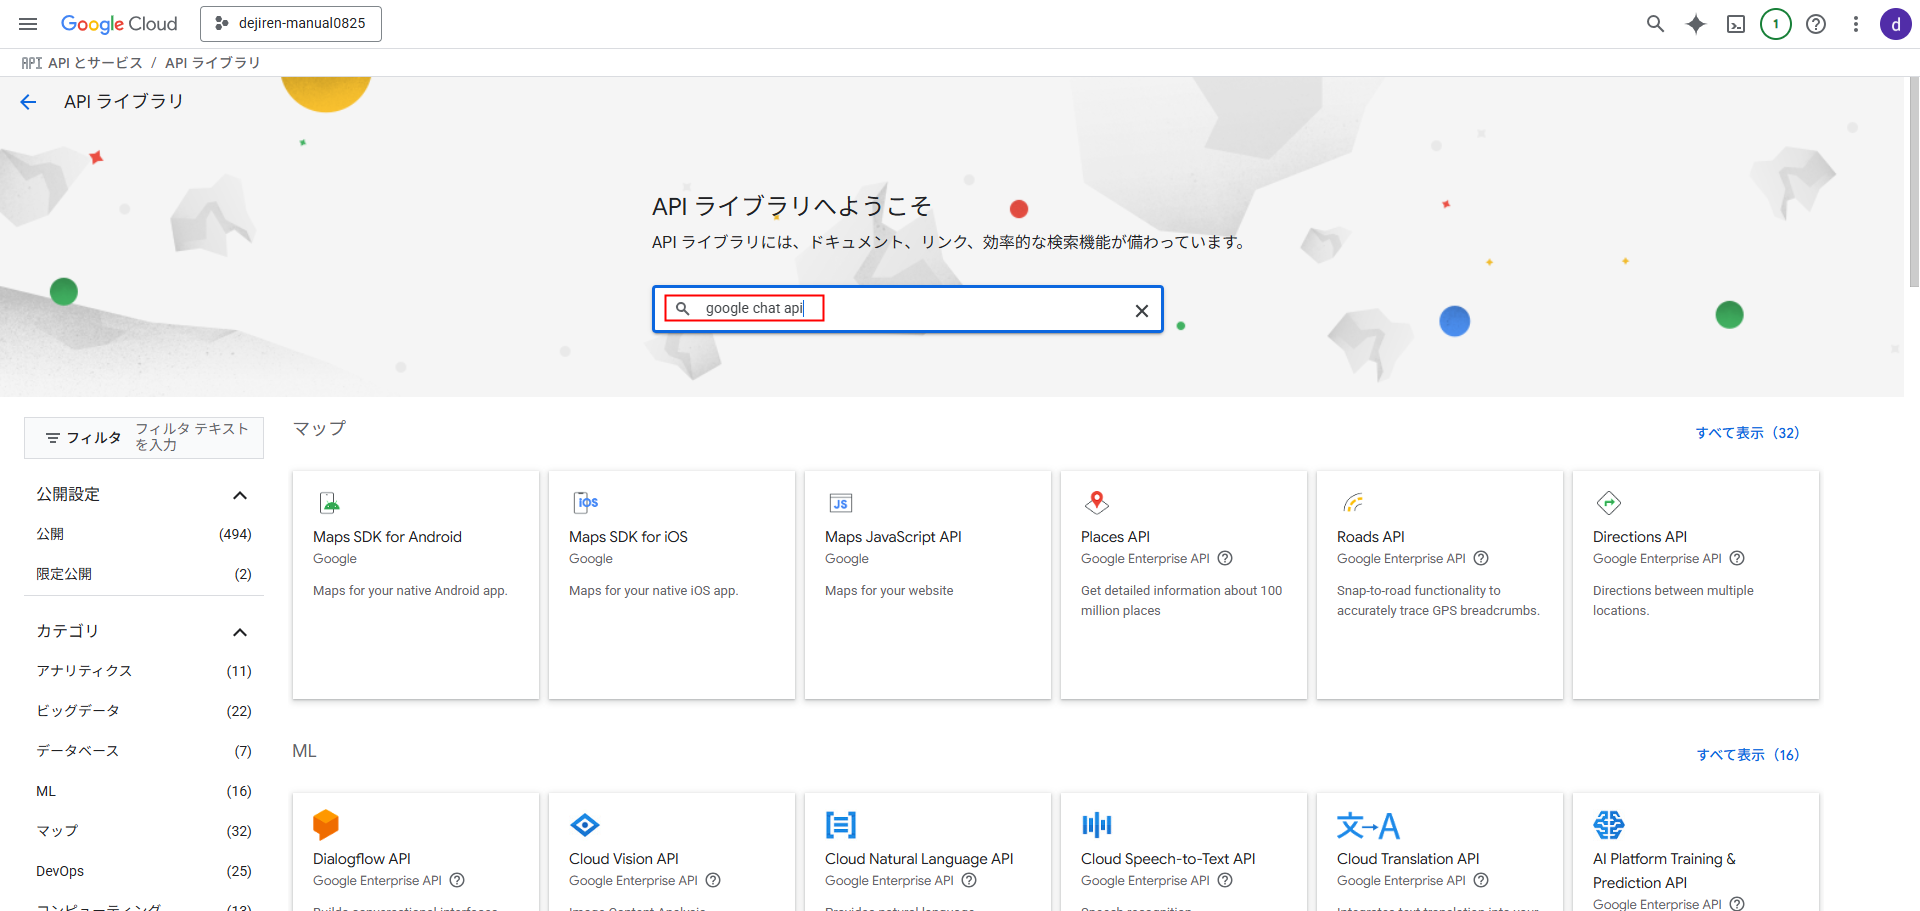Open the main navigation hamburger menu
The height and width of the screenshot is (911, 1920).
(28, 24)
